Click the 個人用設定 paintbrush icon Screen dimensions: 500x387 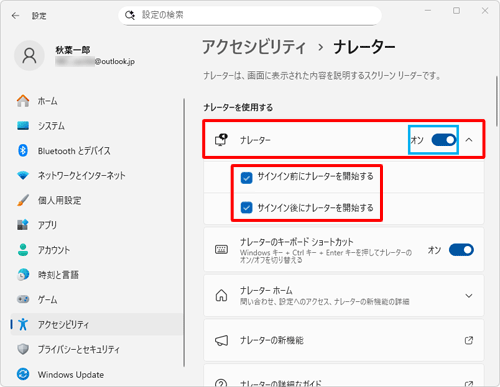23,200
